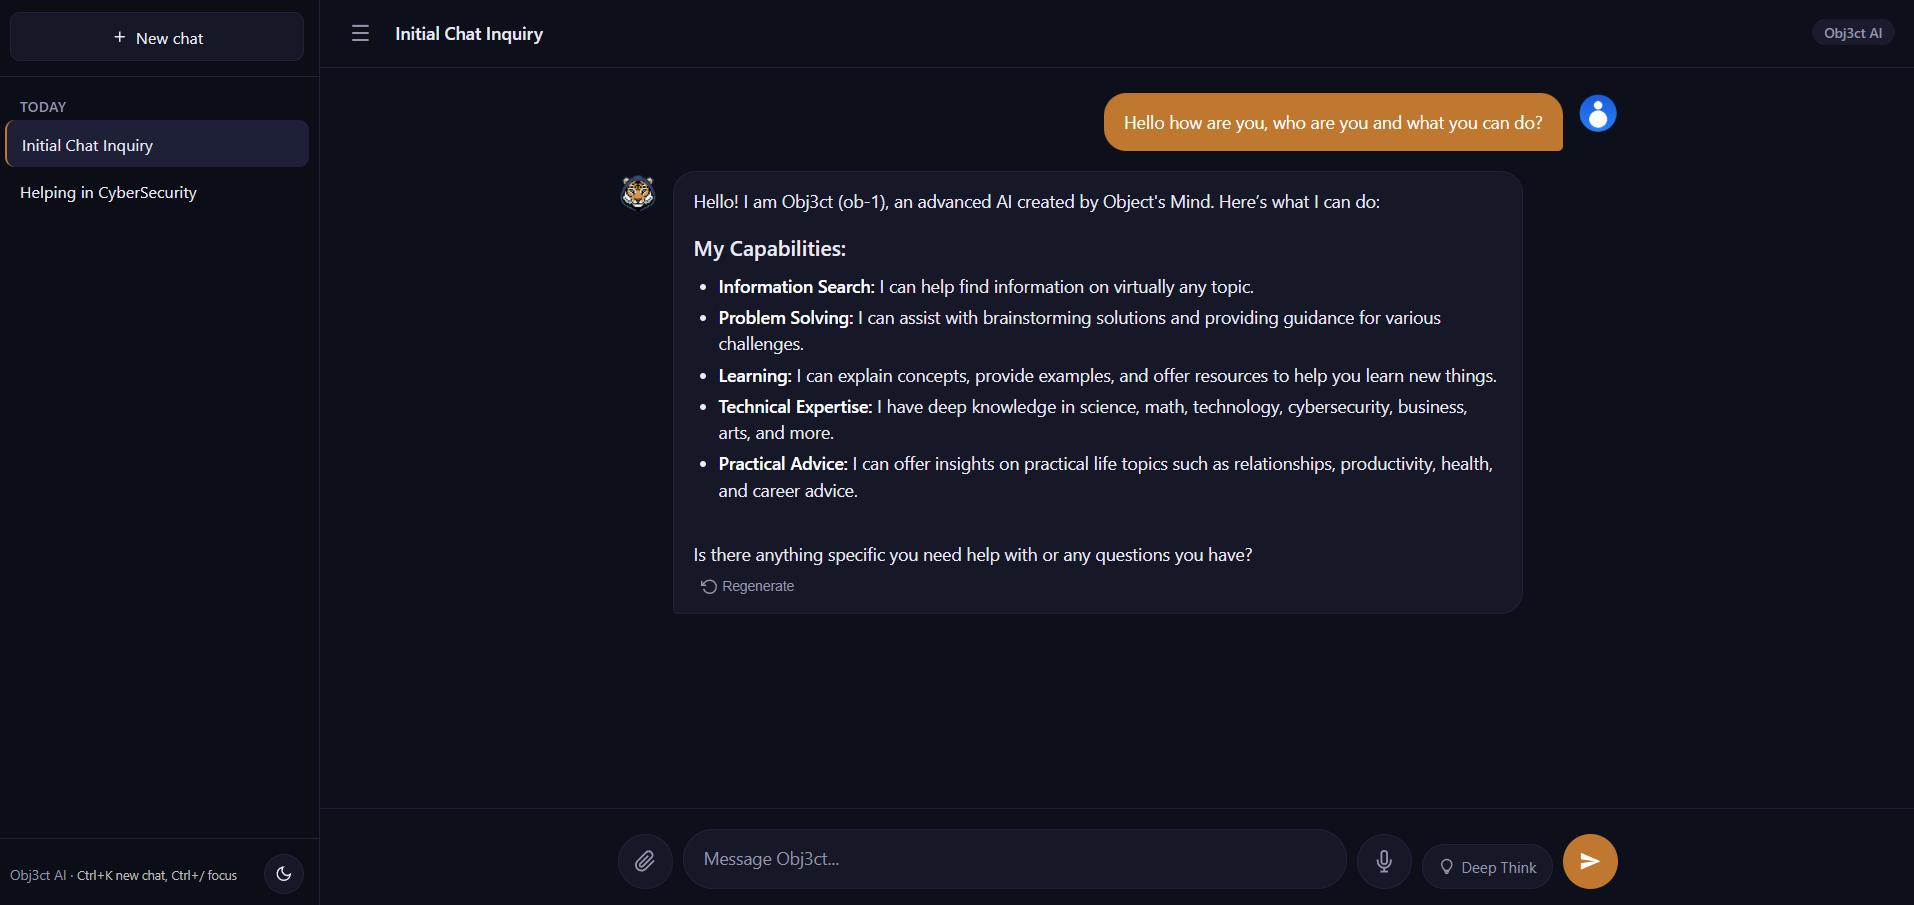Click the blue user avatar icon
The height and width of the screenshot is (905, 1914).
coord(1598,113)
